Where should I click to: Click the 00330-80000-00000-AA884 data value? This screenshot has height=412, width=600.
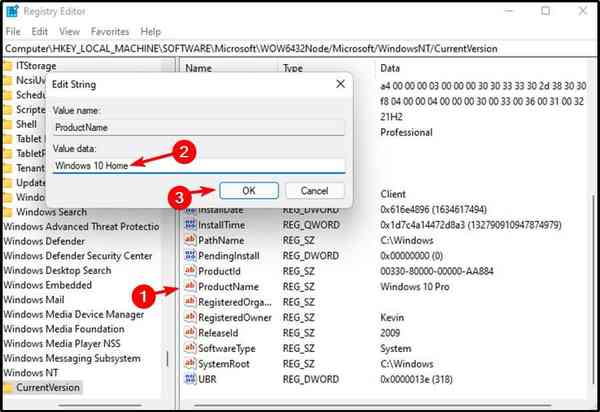tap(437, 271)
